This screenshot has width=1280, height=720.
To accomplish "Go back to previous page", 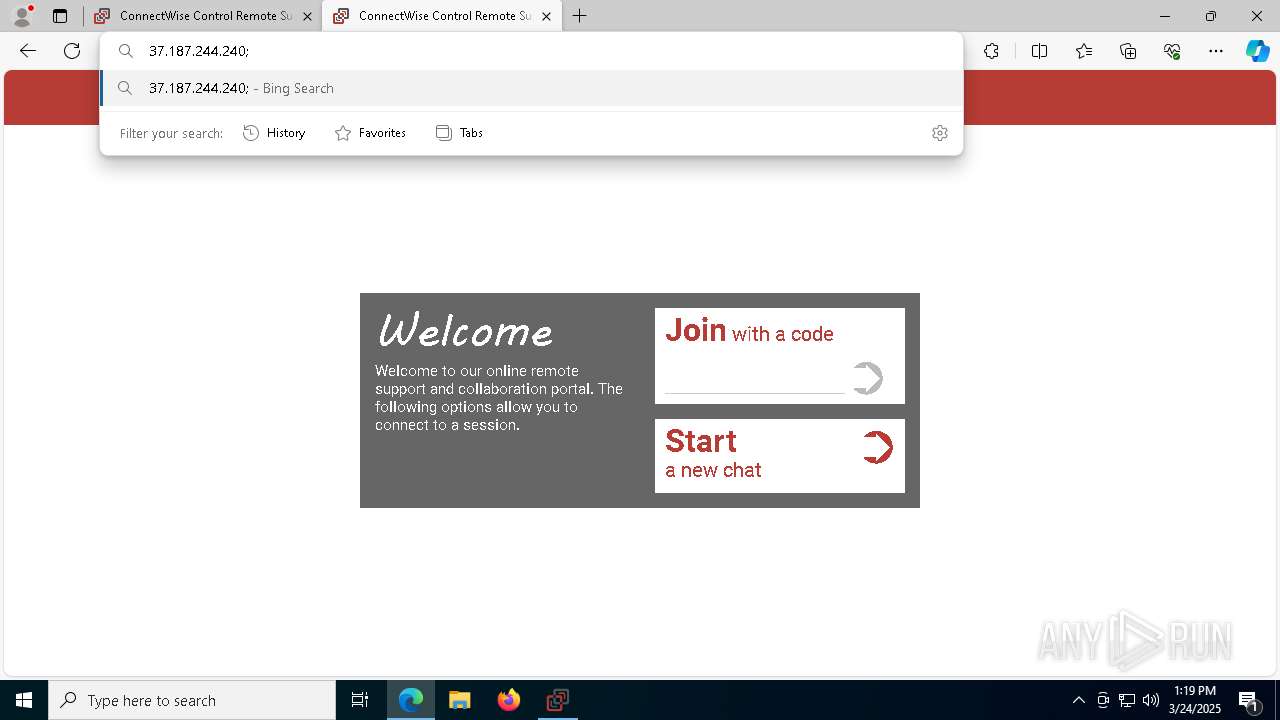I will pos(28,51).
